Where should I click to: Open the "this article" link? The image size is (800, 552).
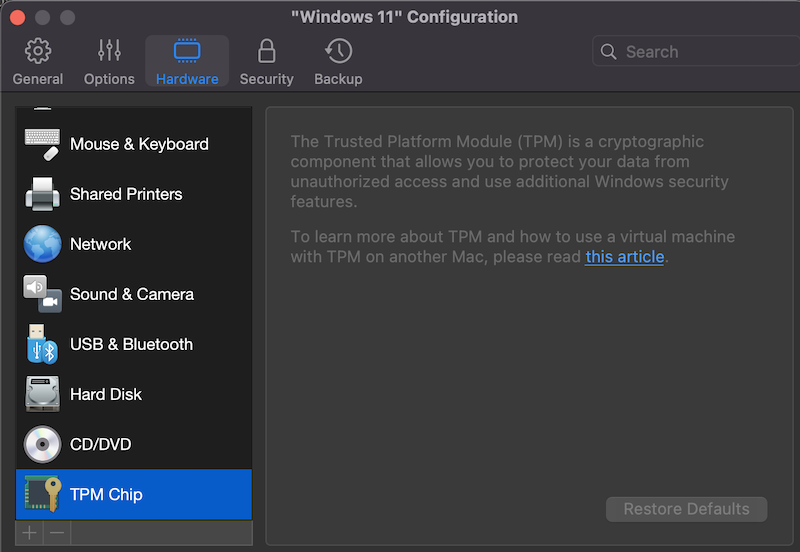pyautogui.click(x=625, y=257)
